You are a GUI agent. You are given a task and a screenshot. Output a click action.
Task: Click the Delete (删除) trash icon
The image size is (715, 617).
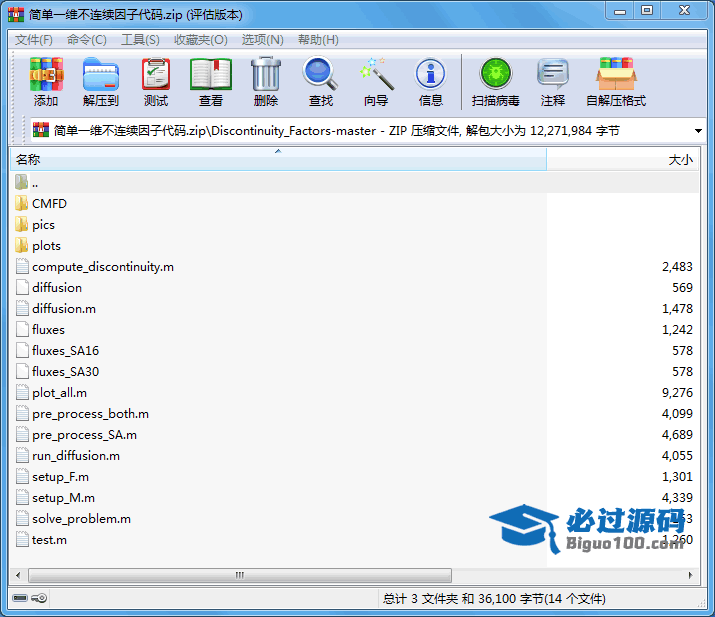point(266,74)
